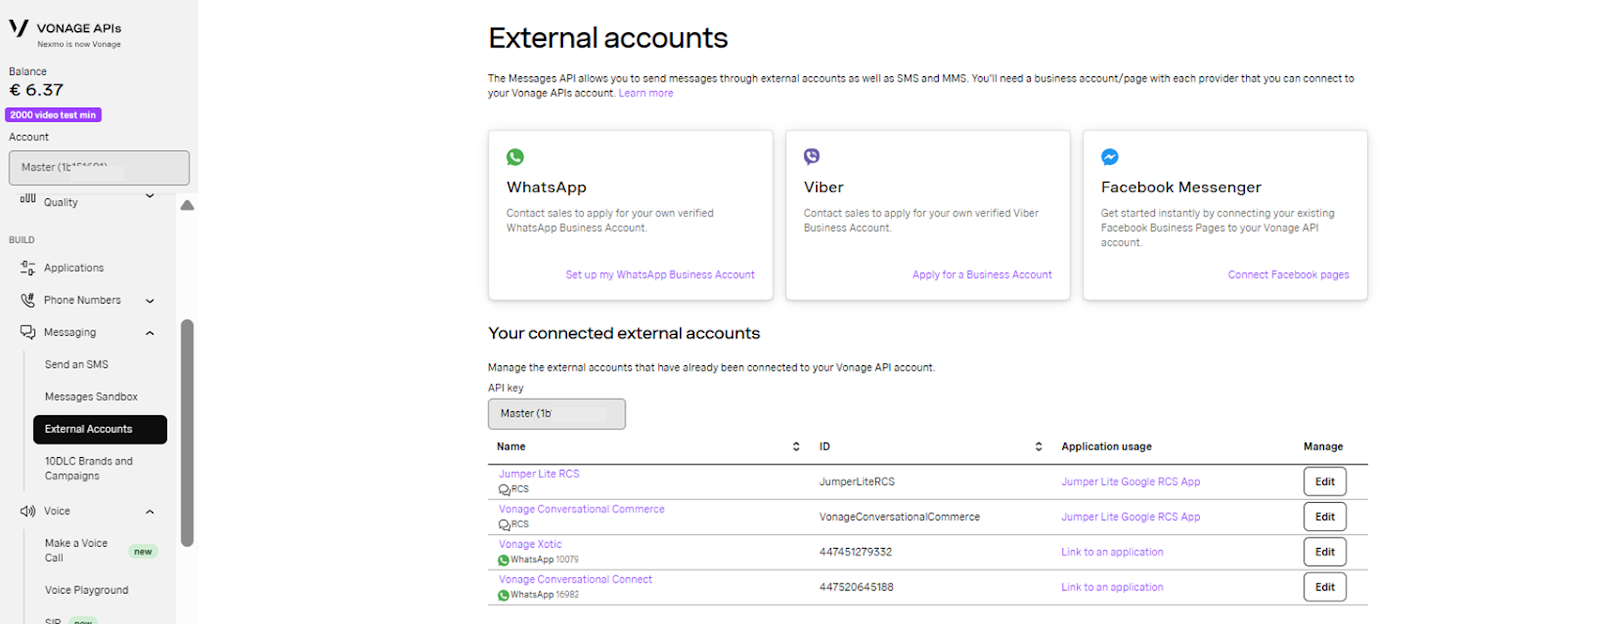Viewport: 1600px width, 624px height.
Task: Open Jumper Lite Google RCS App in first row
Action: (1131, 482)
